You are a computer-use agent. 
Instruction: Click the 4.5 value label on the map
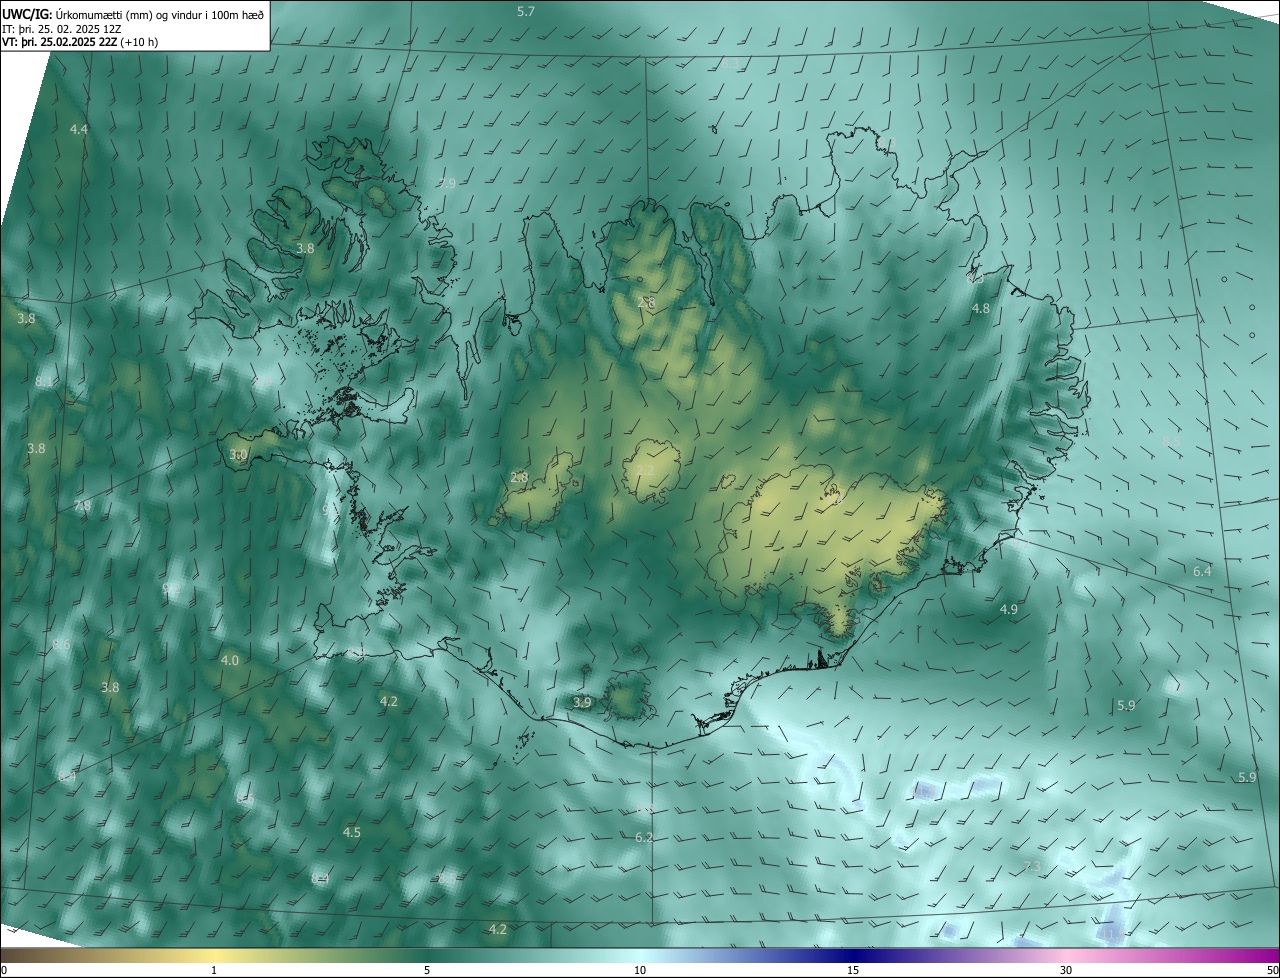352,833
